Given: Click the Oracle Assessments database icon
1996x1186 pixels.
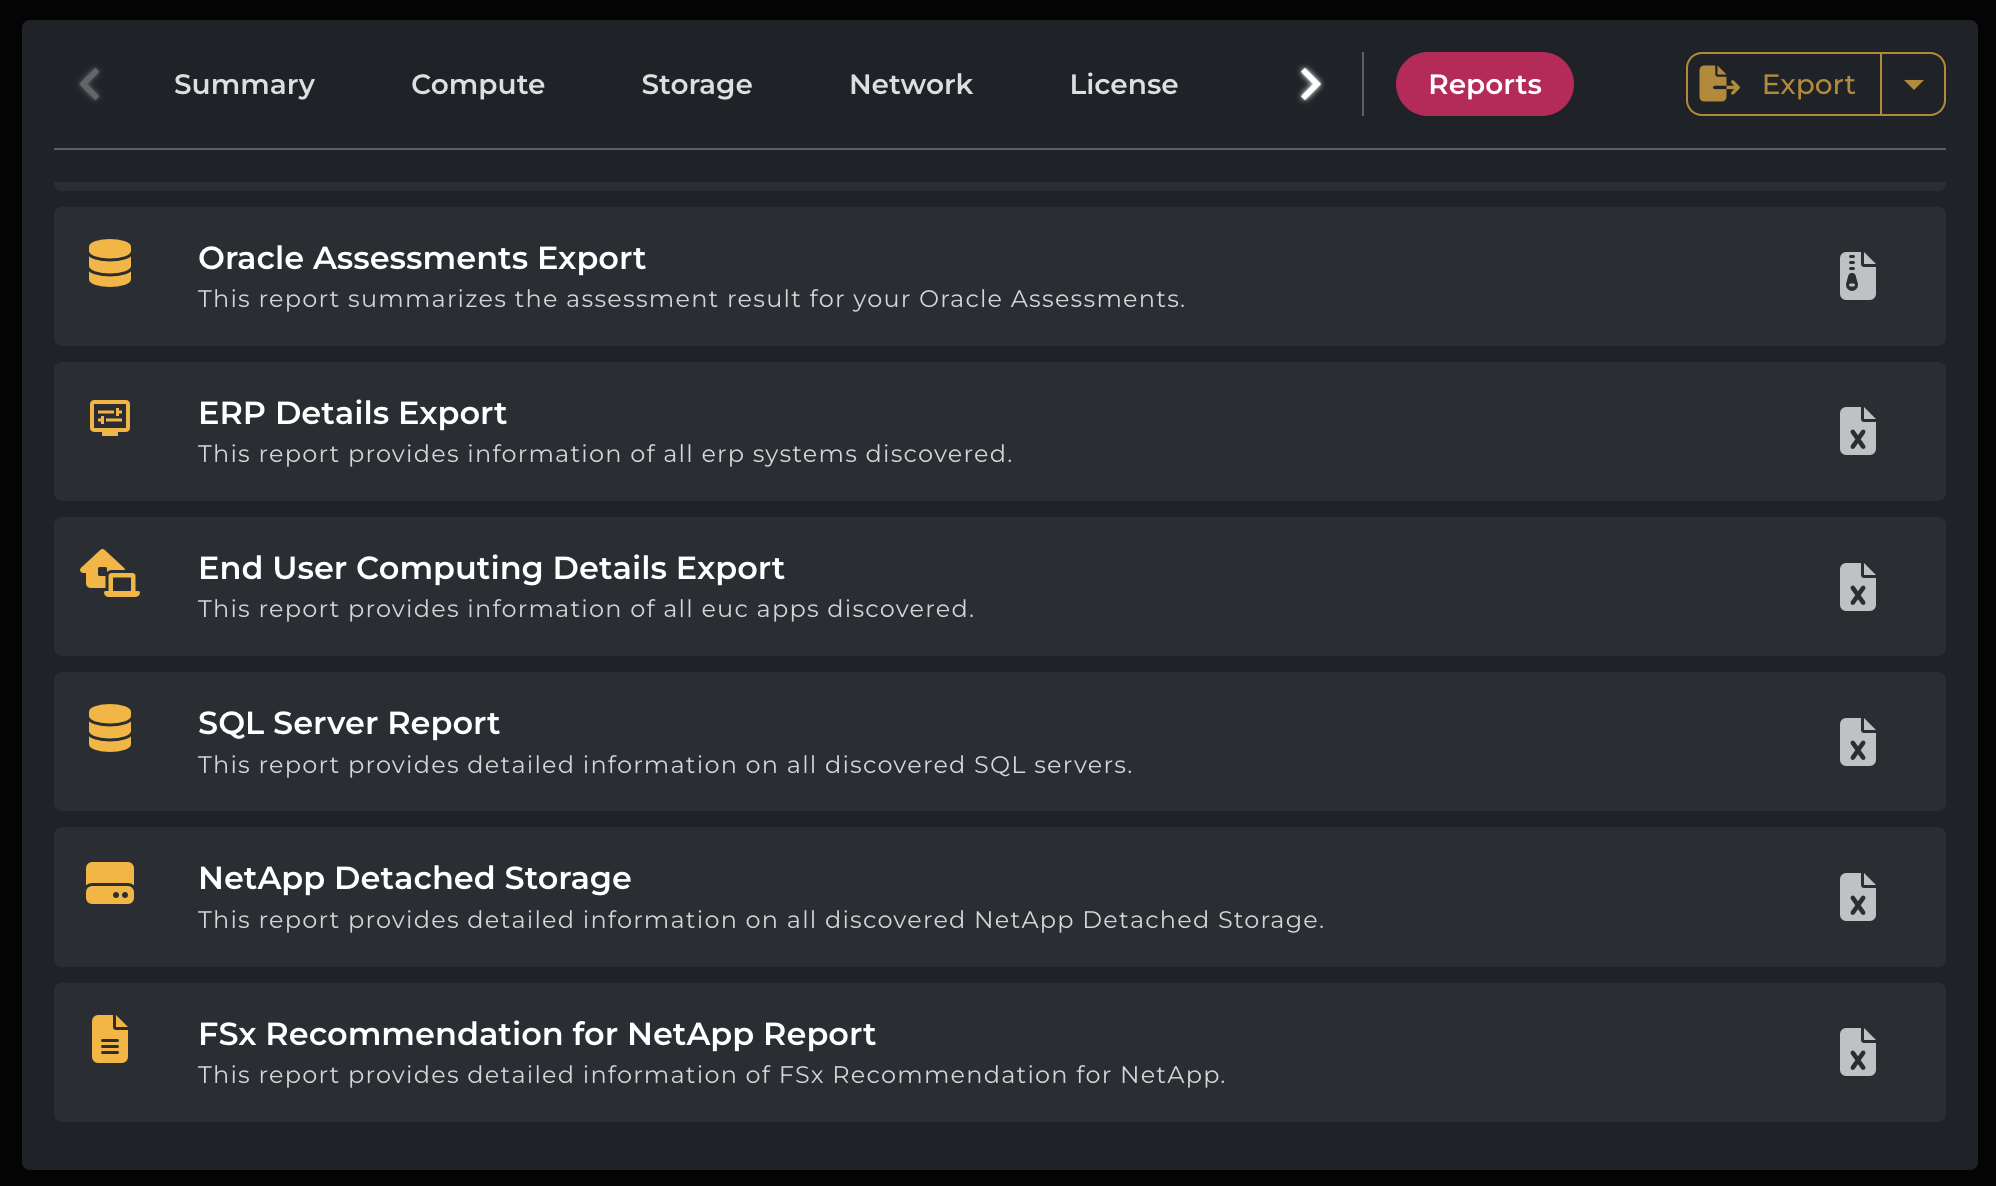Looking at the screenshot, I should coord(110,263).
